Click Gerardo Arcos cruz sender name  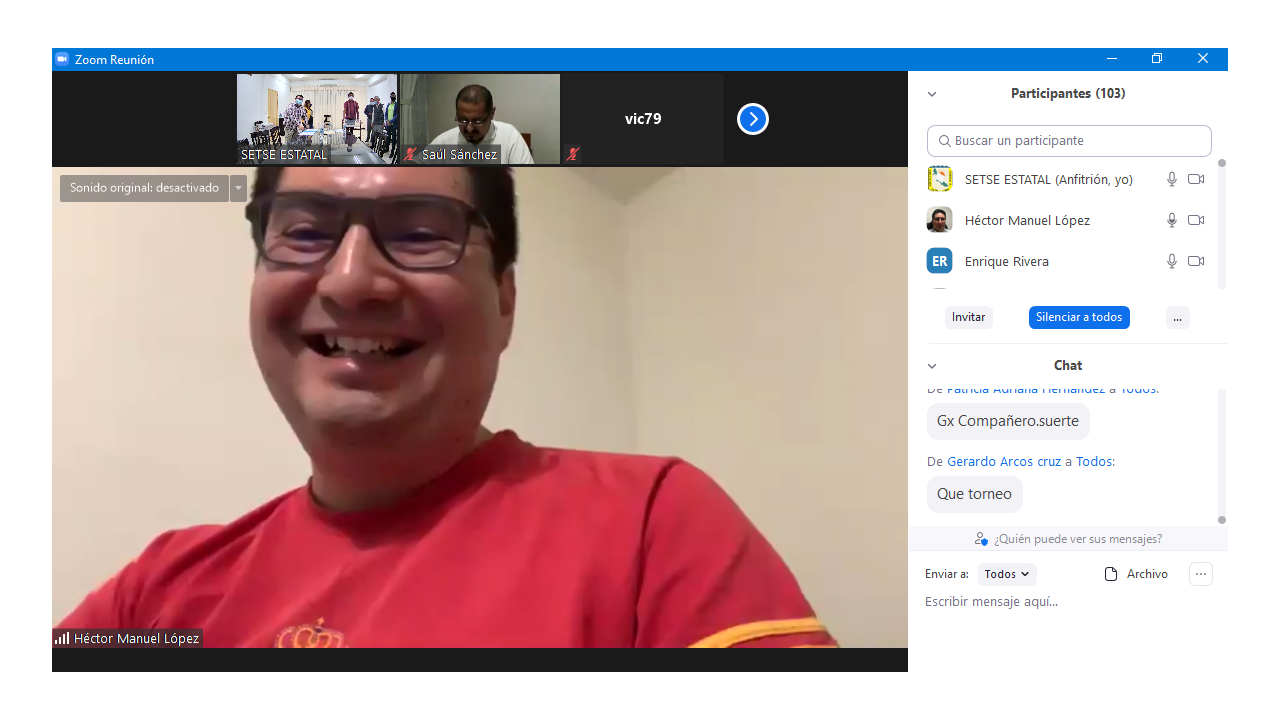click(x=1004, y=462)
